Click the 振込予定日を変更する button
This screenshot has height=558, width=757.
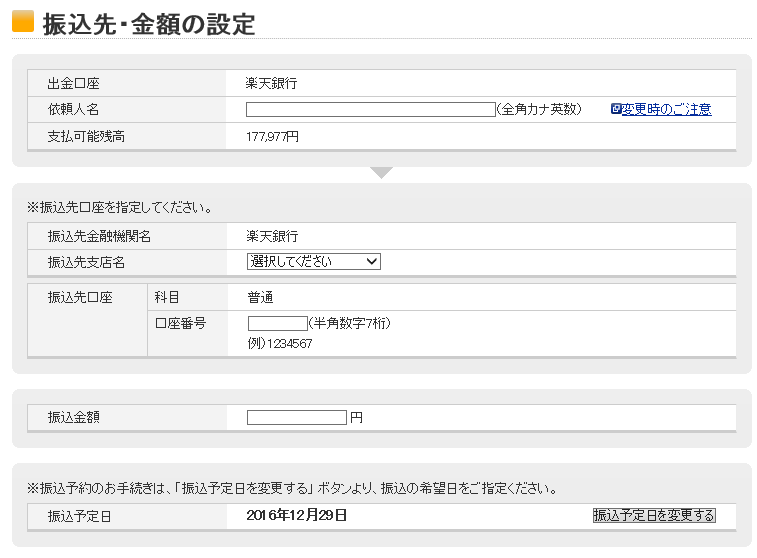(x=654, y=515)
